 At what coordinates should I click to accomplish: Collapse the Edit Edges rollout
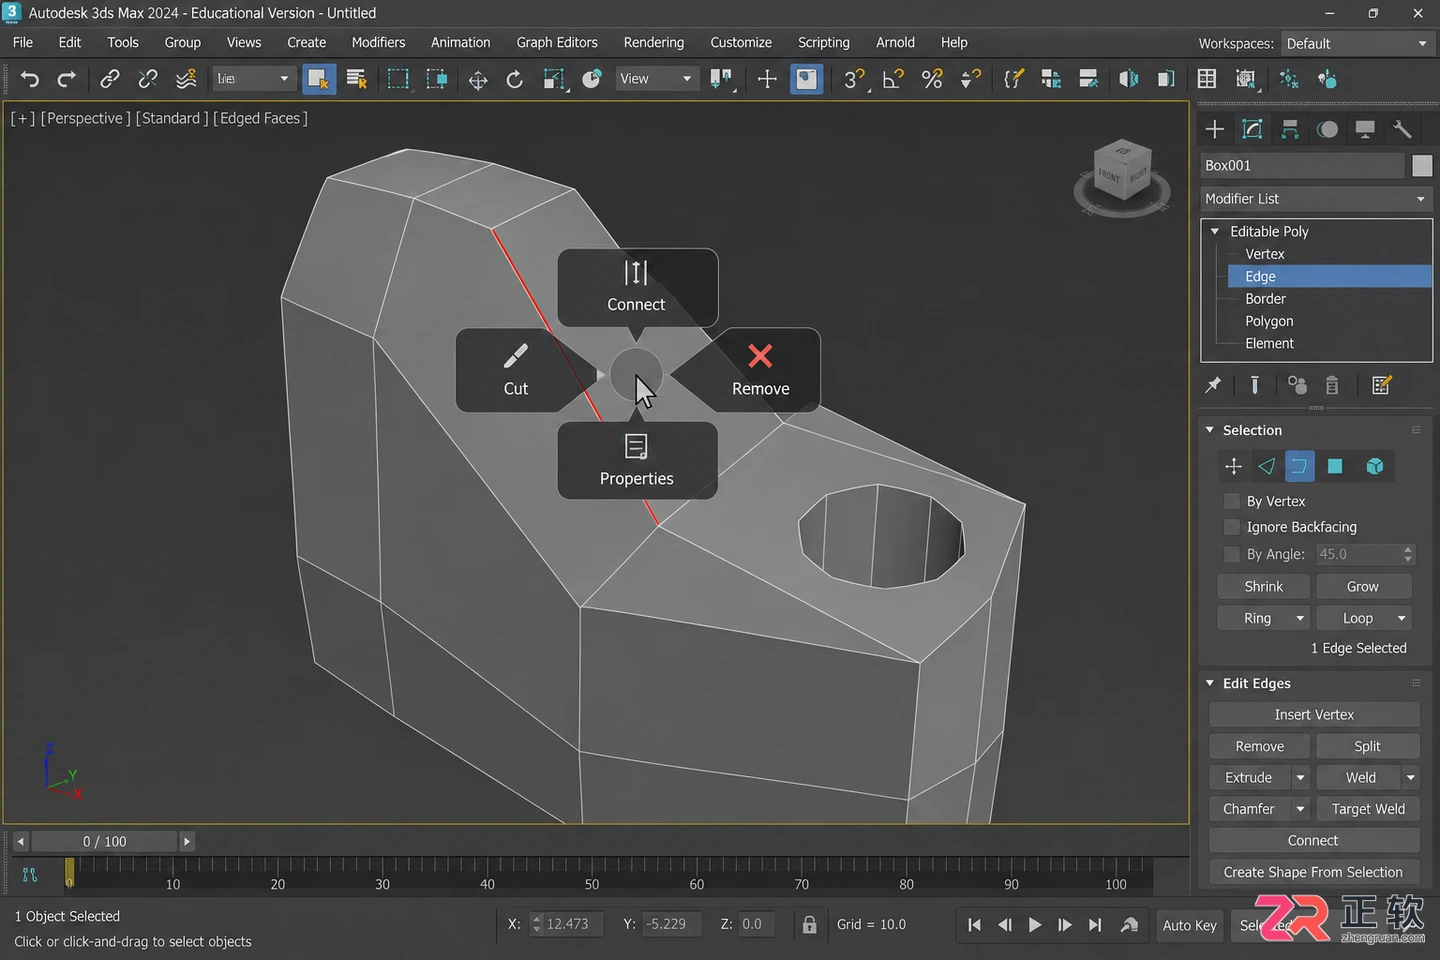pos(1210,683)
